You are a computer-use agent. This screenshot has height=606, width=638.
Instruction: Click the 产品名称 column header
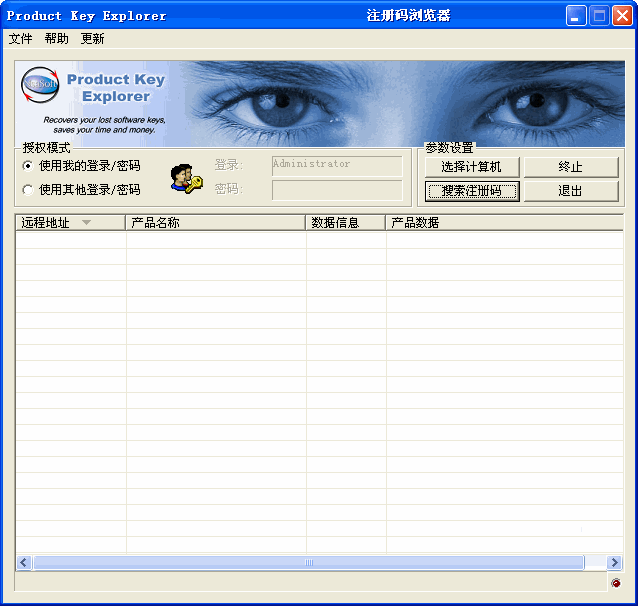216,223
